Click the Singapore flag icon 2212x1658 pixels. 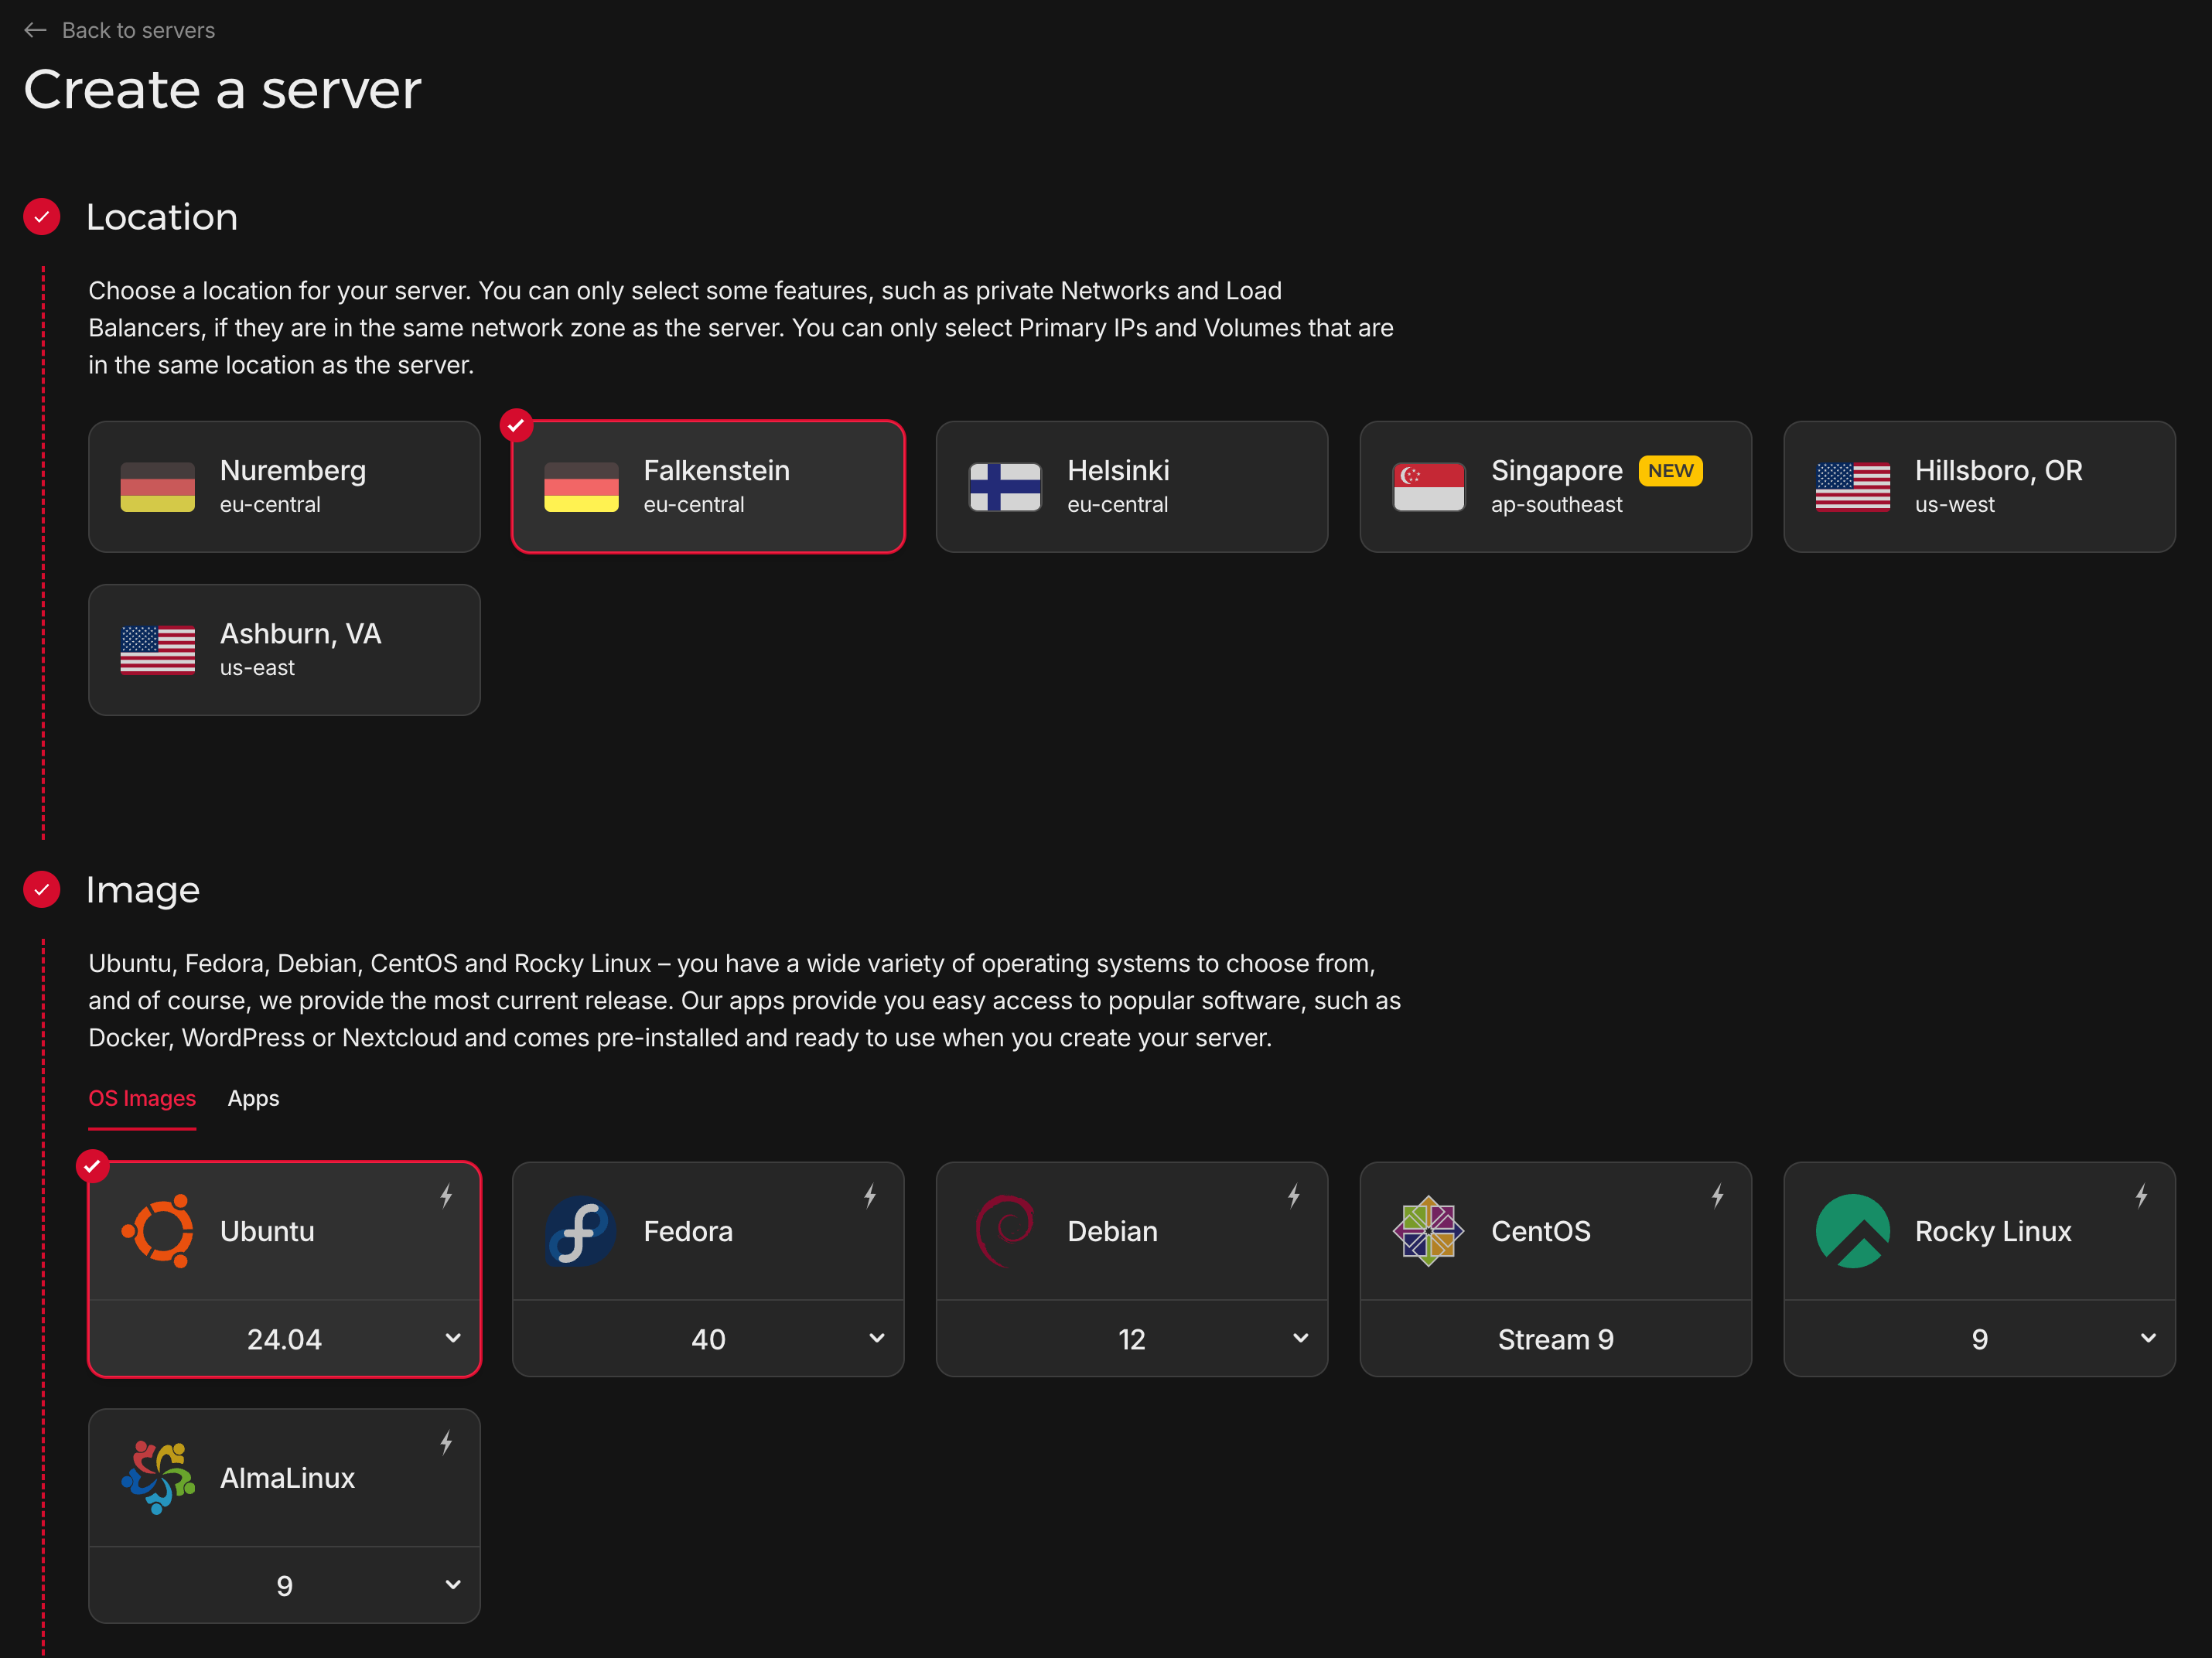[x=1429, y=487]
